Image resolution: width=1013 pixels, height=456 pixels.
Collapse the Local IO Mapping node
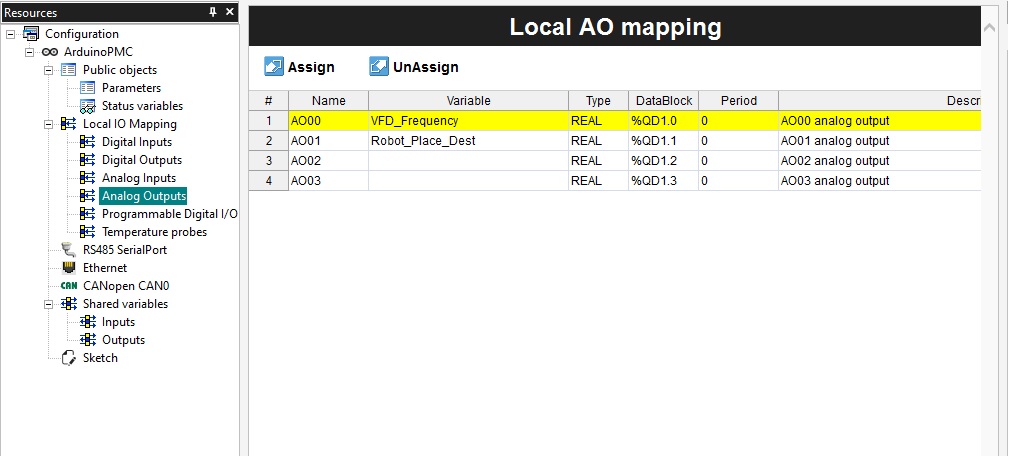click(x=48, y=124)
